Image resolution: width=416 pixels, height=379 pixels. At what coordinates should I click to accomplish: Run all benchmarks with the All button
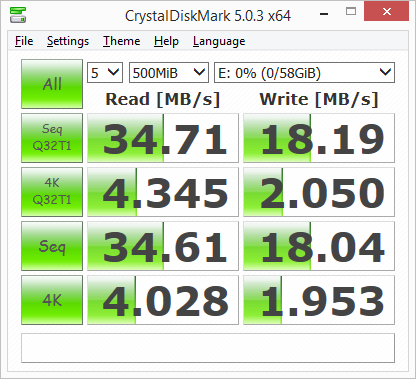pyautogui.click(x=52, y=84)
